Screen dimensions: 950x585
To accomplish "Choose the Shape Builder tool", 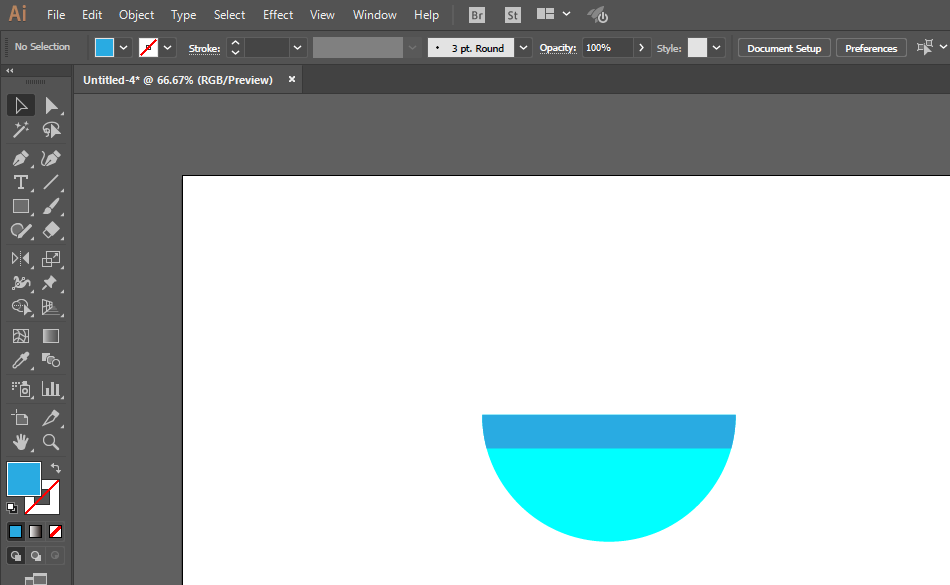I will click(21, 307).
